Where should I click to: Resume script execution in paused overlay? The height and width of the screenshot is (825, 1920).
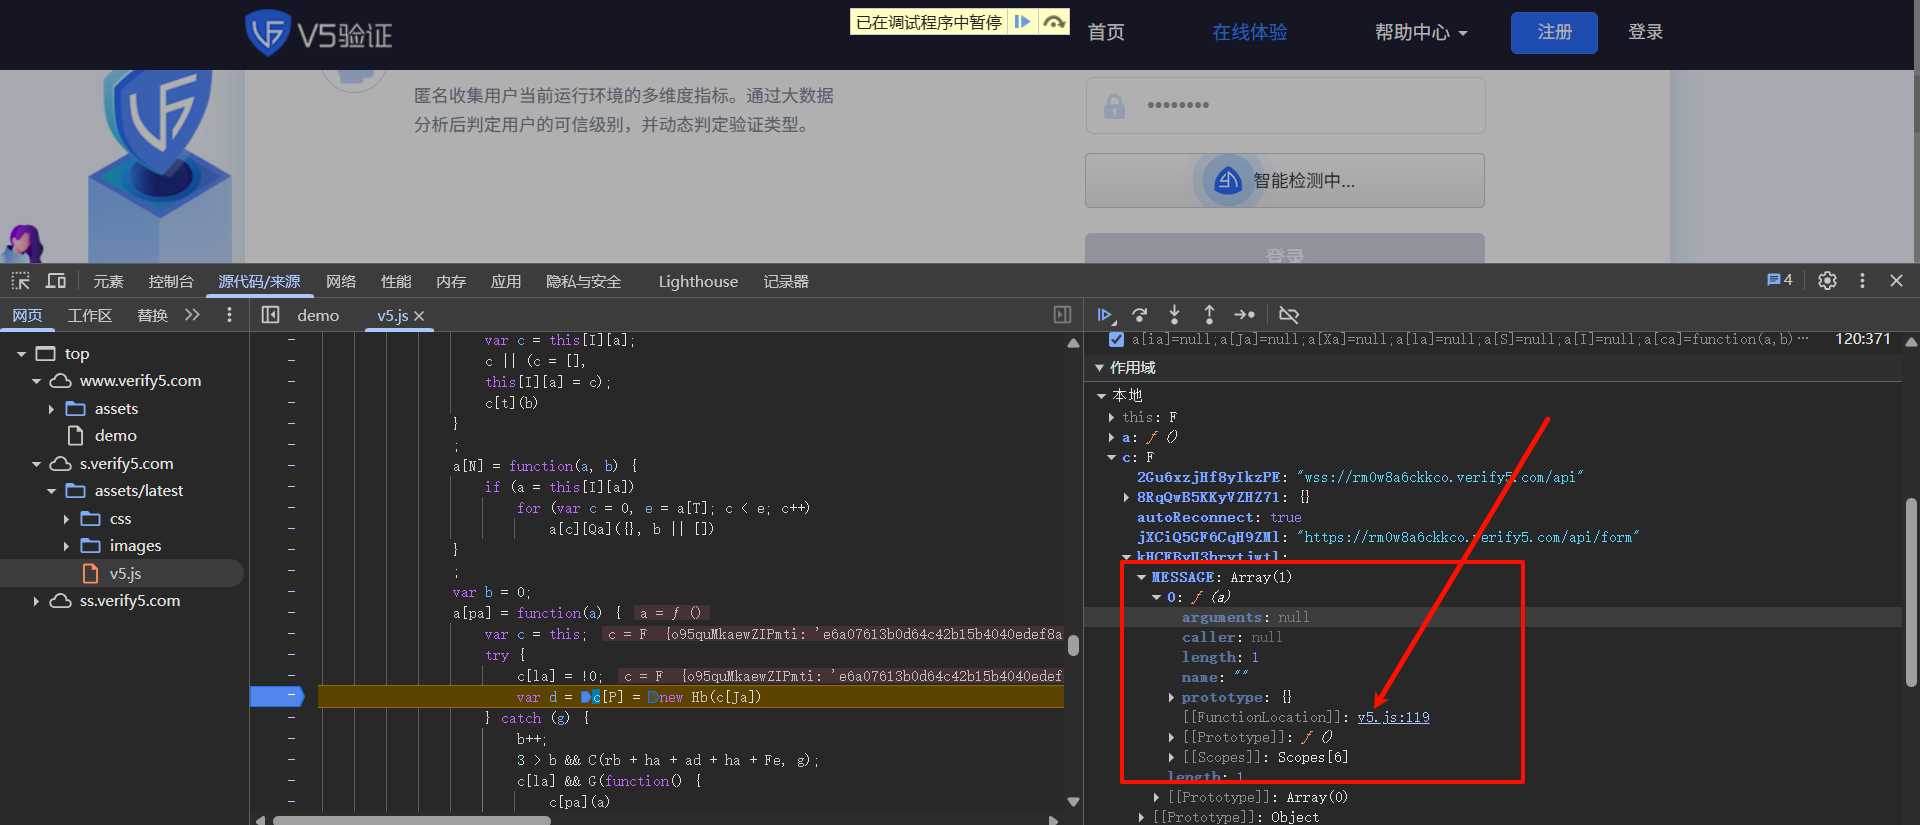1022,22
